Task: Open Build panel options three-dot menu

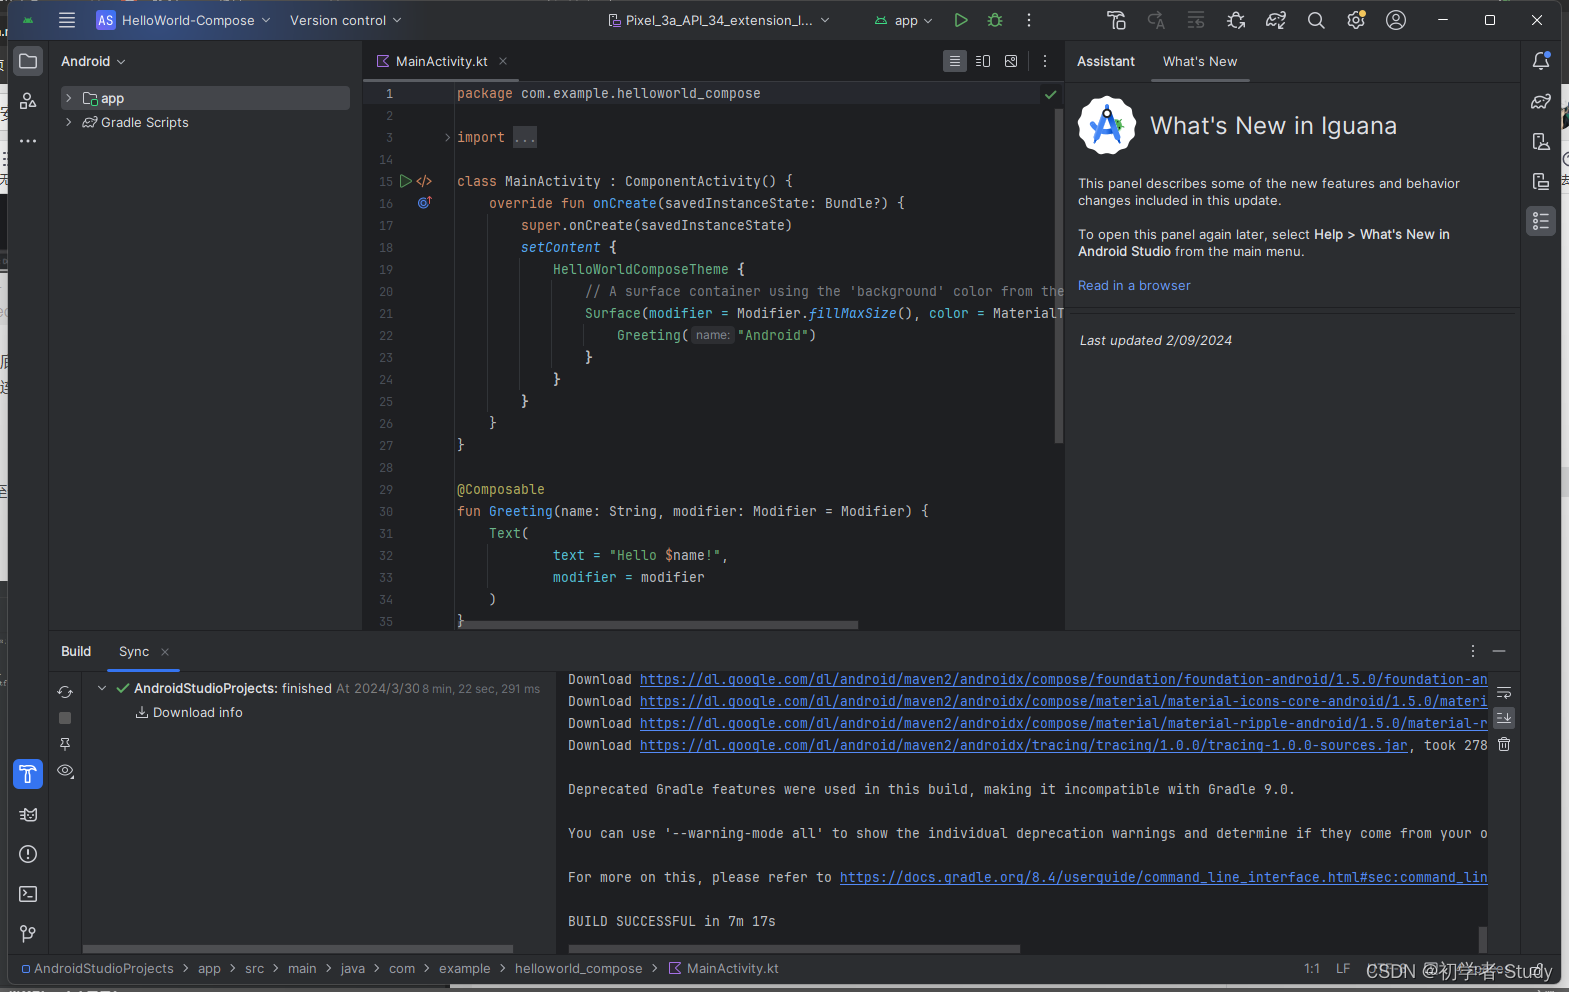Action: tap(1473, 651)
